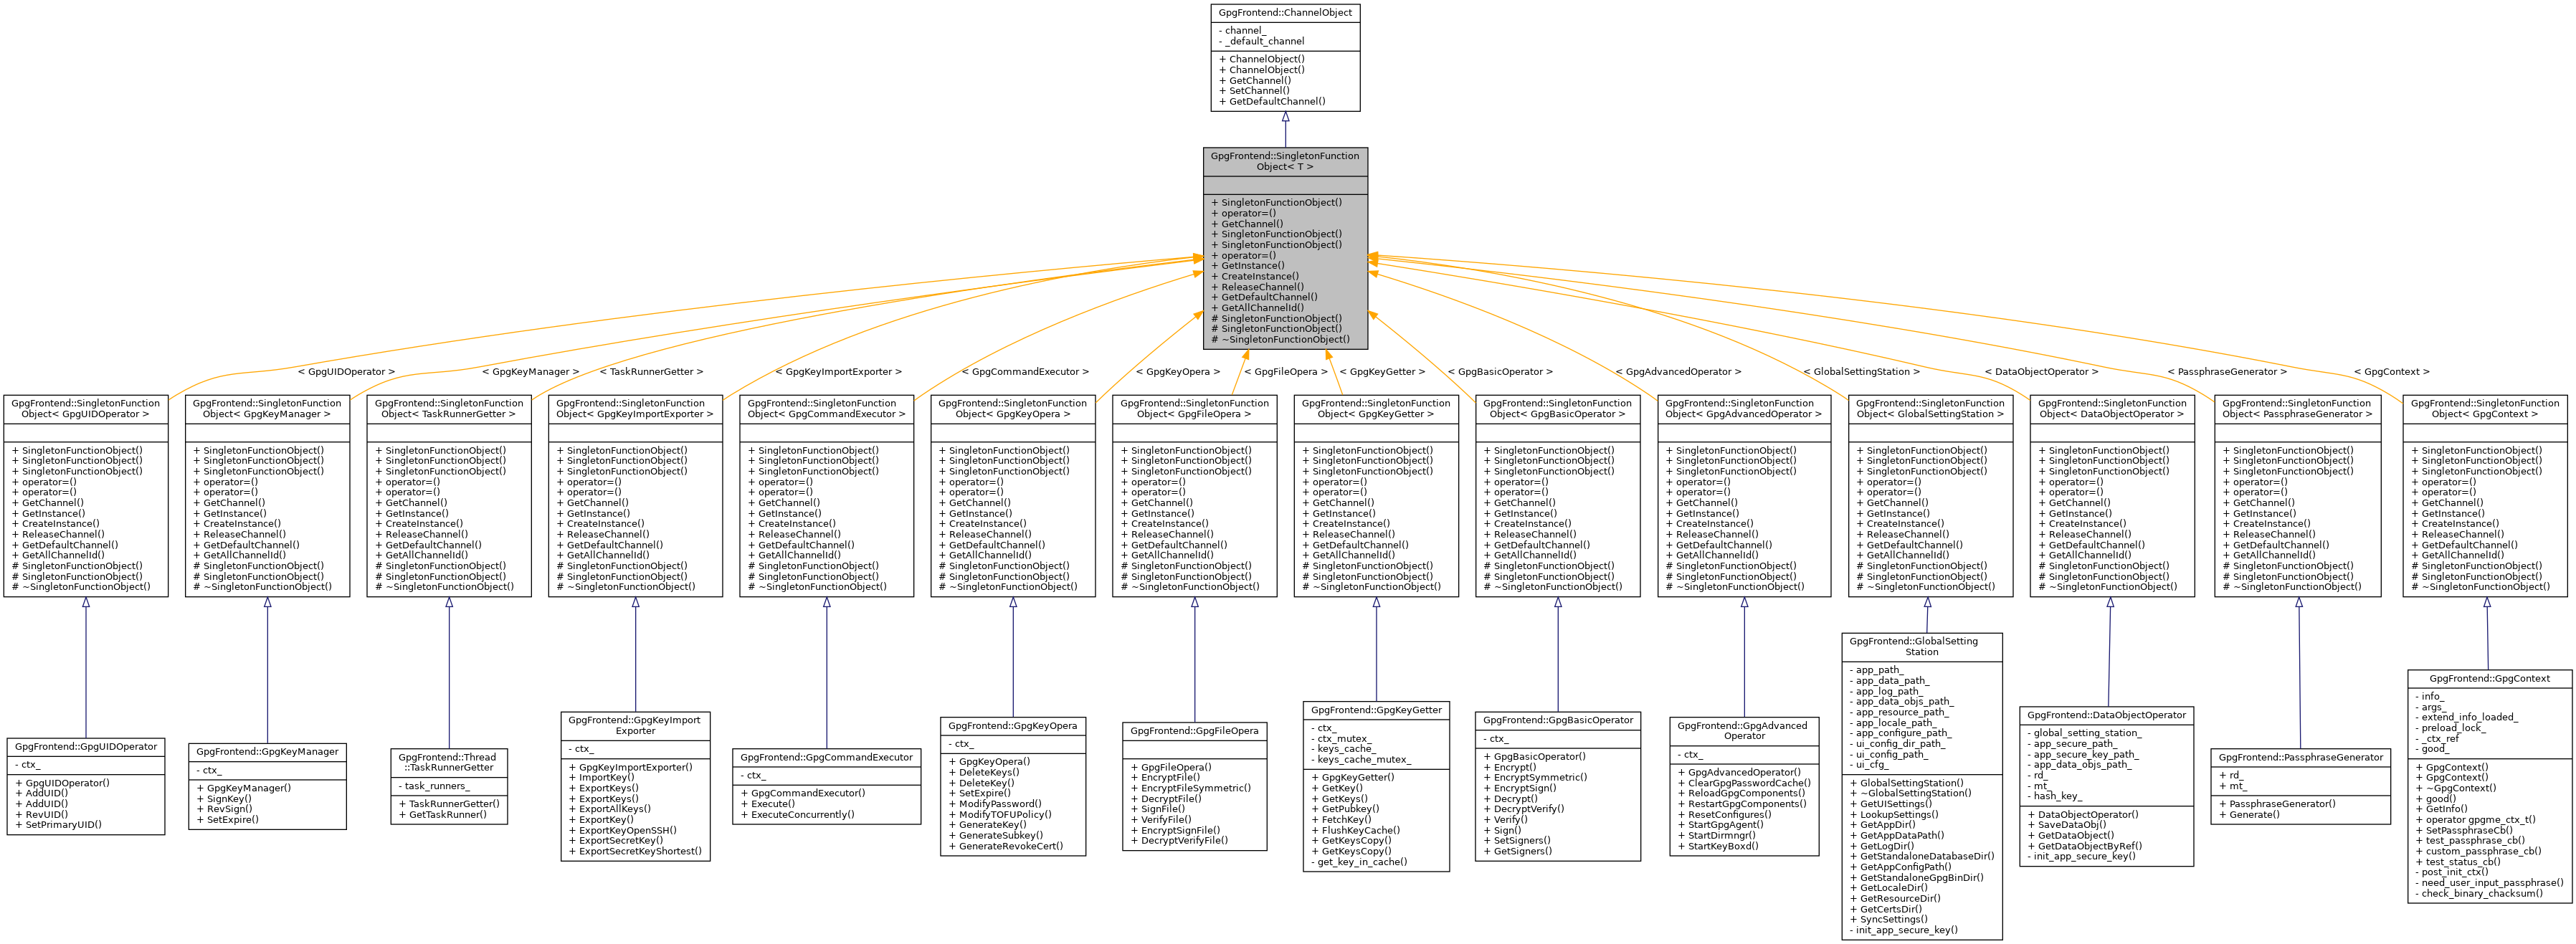Open SingletonFunctionObject< GpgCommandExecutor > node header
The image size is (2576, 944).
pos(826,409)
